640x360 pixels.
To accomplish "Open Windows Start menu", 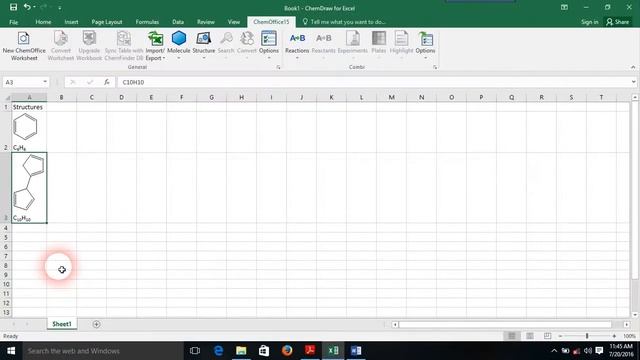I will [x=11, y=351].
